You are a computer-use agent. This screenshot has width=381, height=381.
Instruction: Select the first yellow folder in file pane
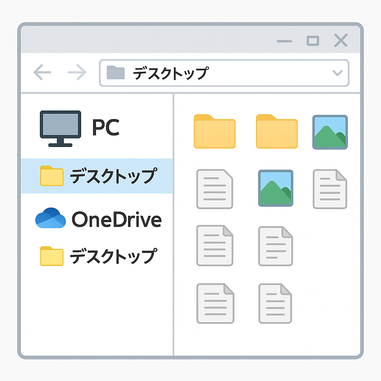point(215,131)
